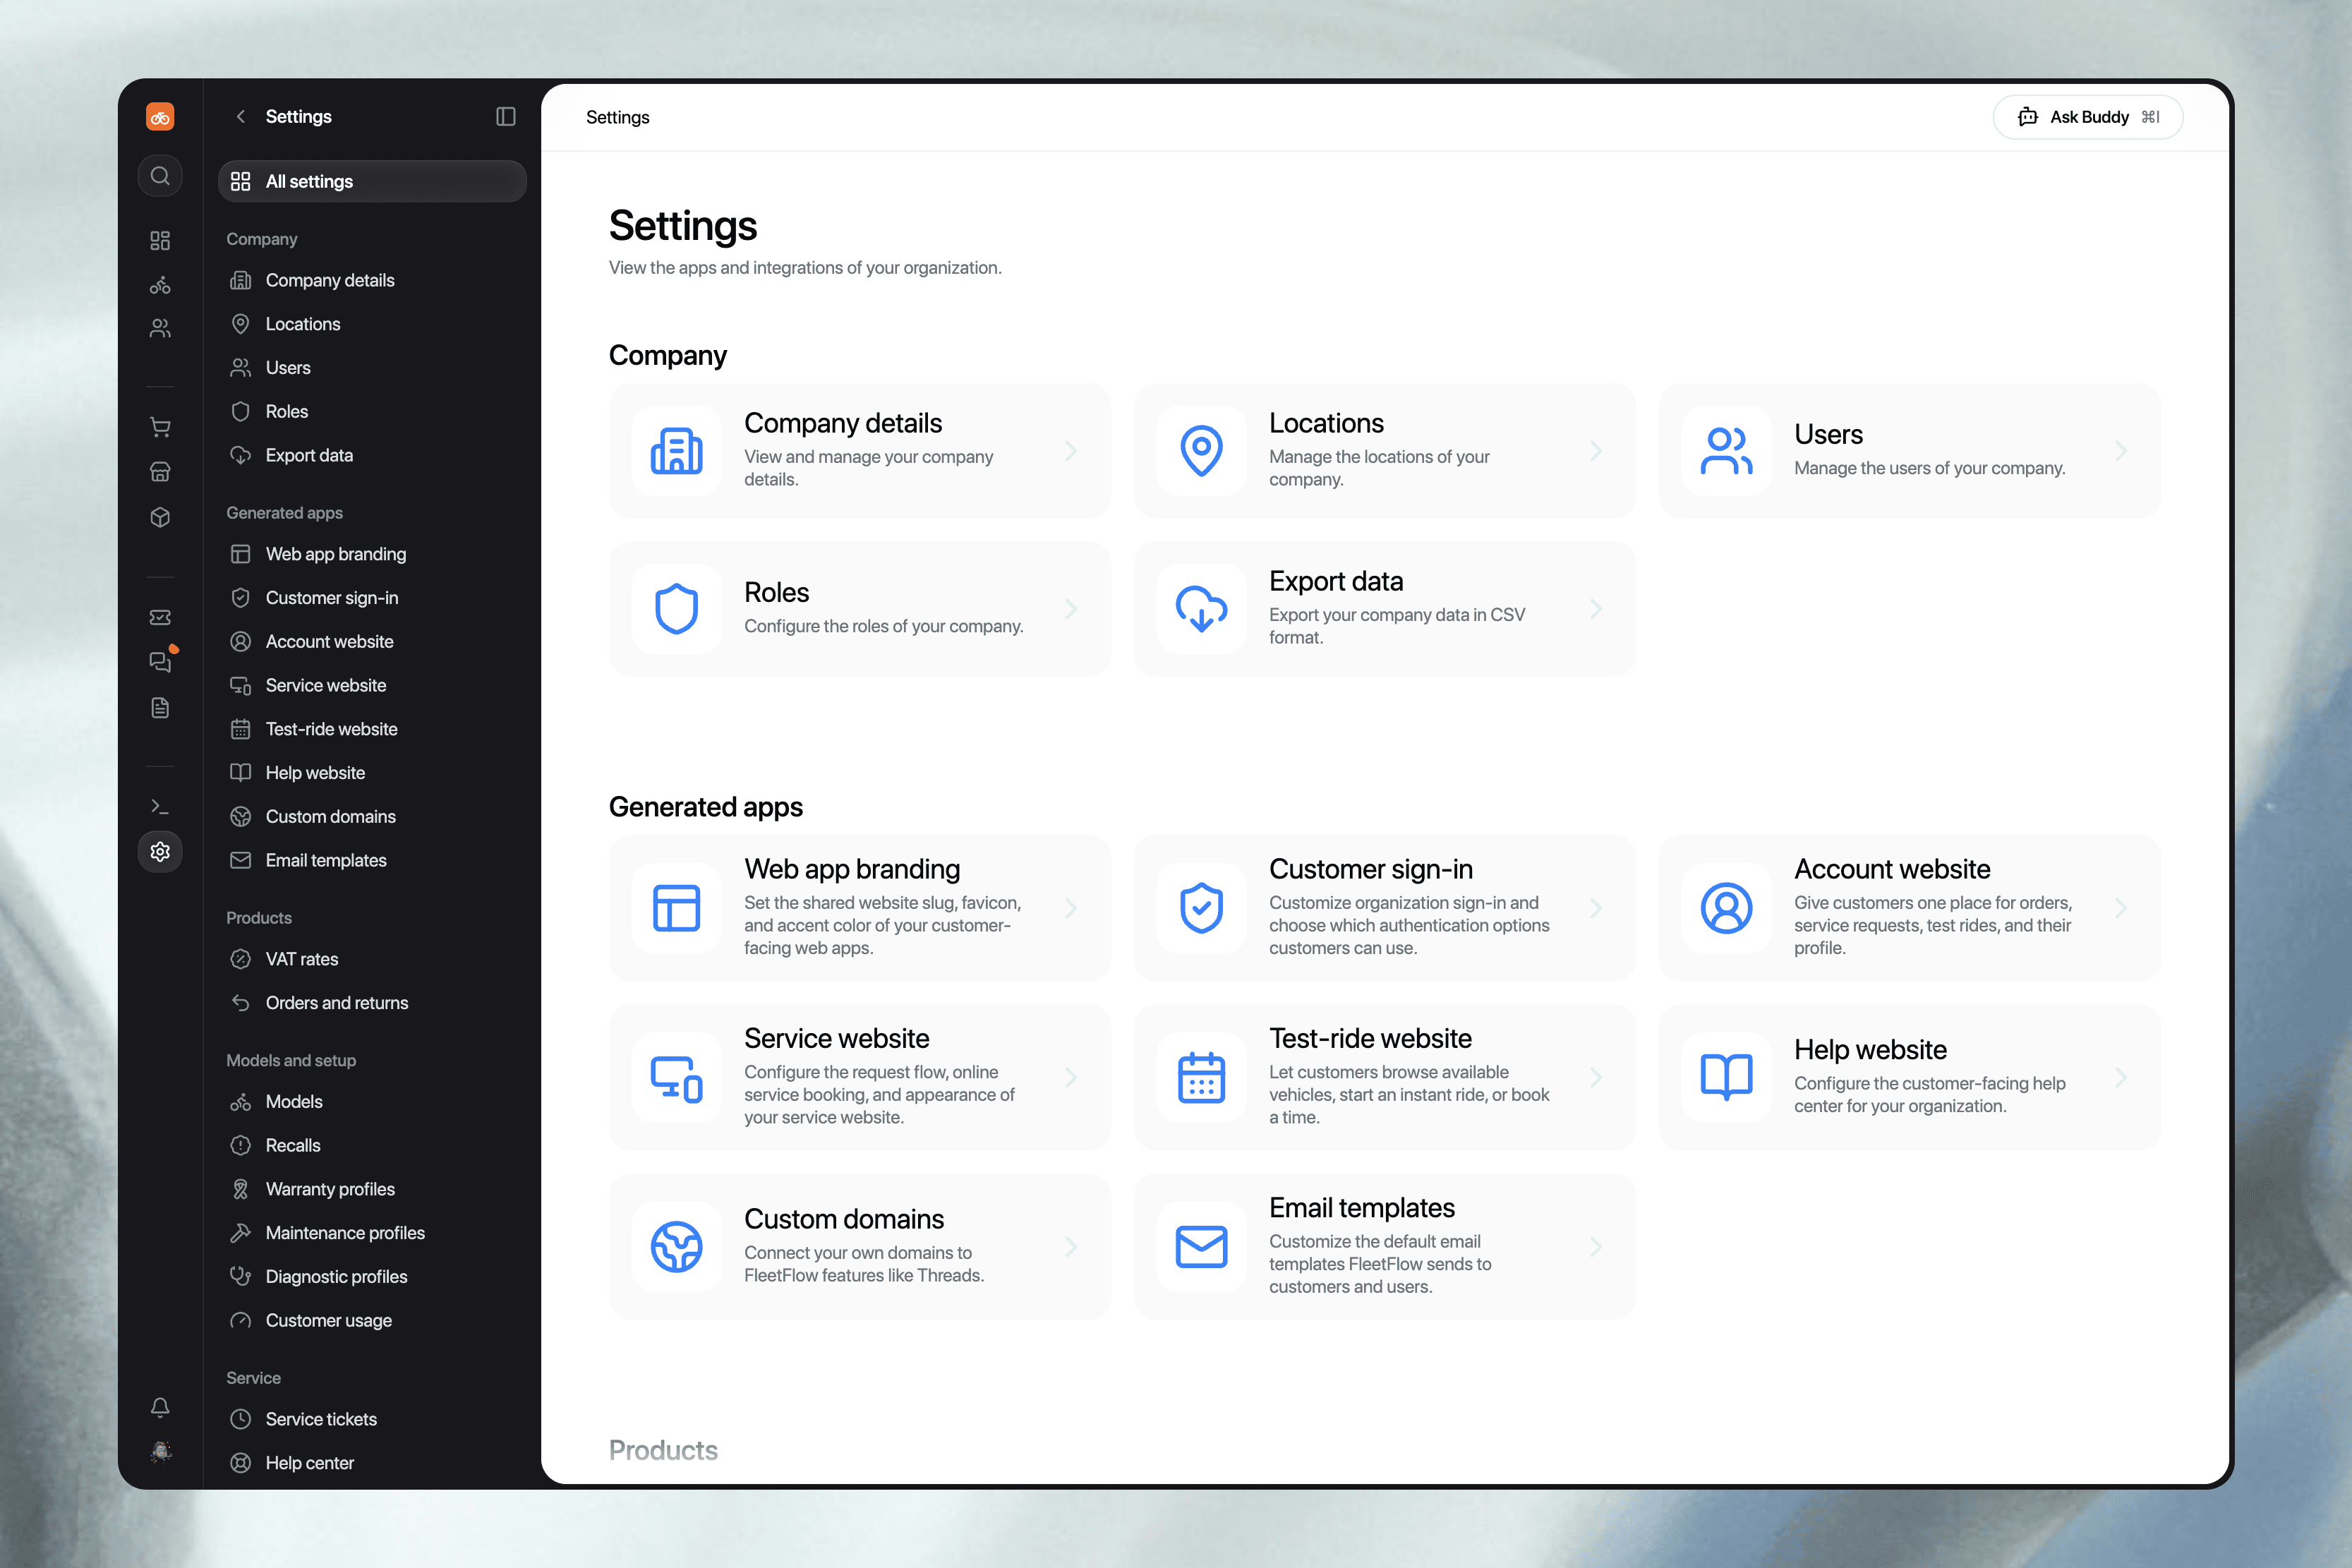Open the Test-ride website card
The height and width of the screenshot is (1568, 2352).
click(x=1385, y=1077)
